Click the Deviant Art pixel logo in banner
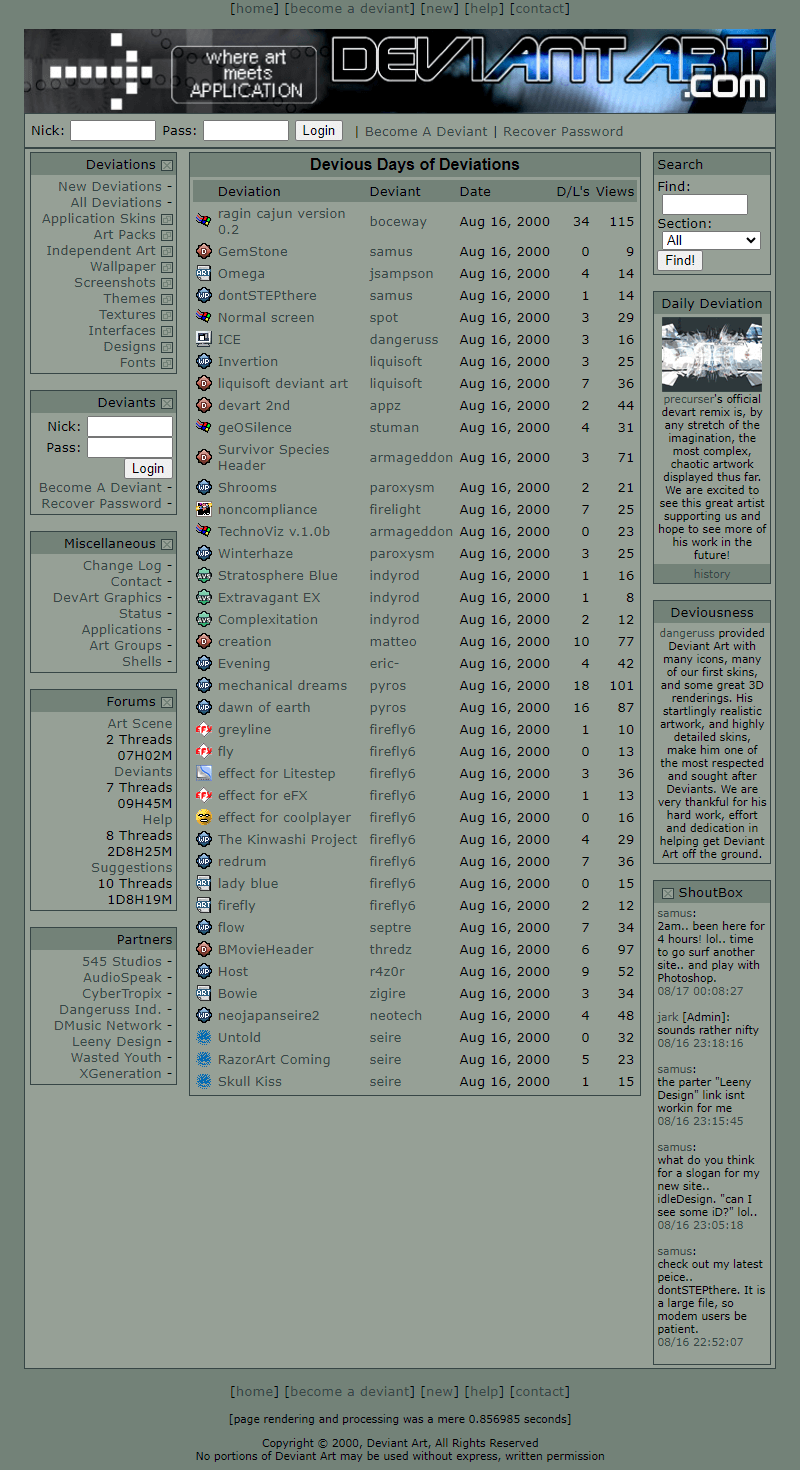The height and width of the screenshot is (1470, 800). click(101, 72)
